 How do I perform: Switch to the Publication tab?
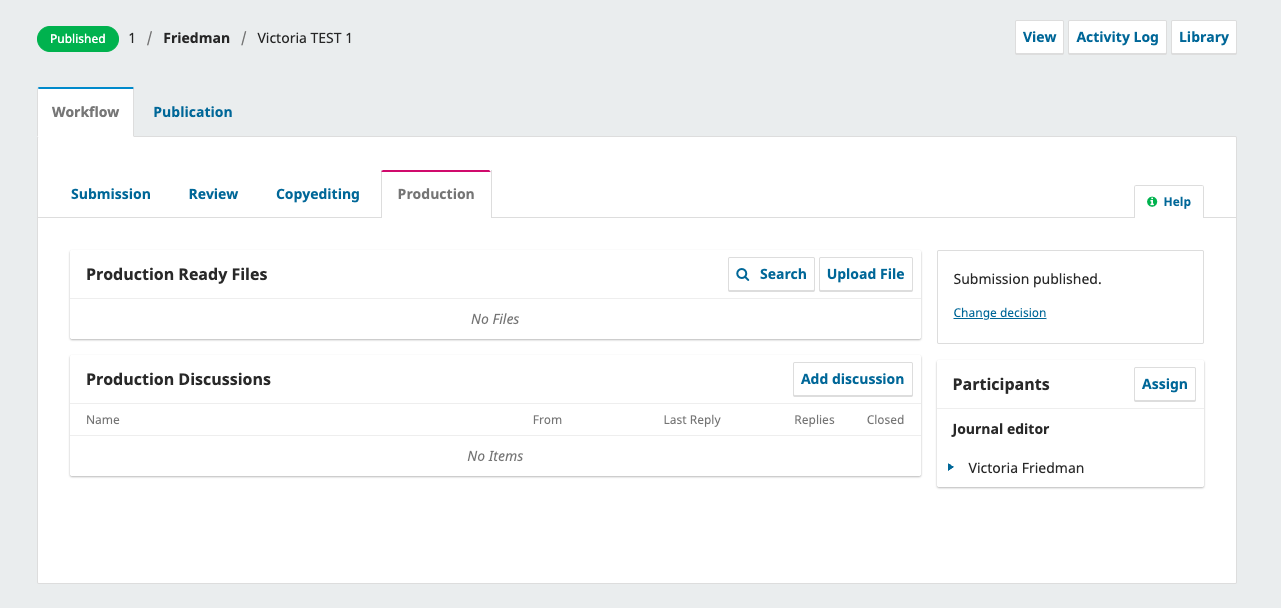click(x=193, y=112)
